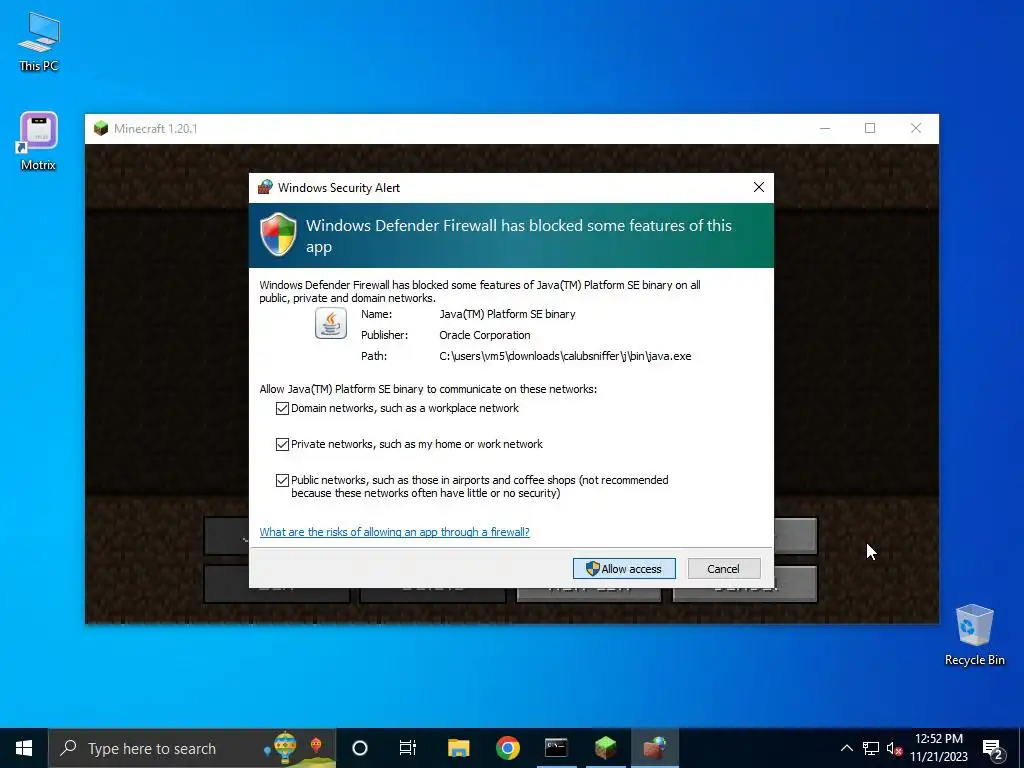Open Task View from taskbar
Image resolution: width=1024 pixels, height=768 pixels.
click(408, 748)
